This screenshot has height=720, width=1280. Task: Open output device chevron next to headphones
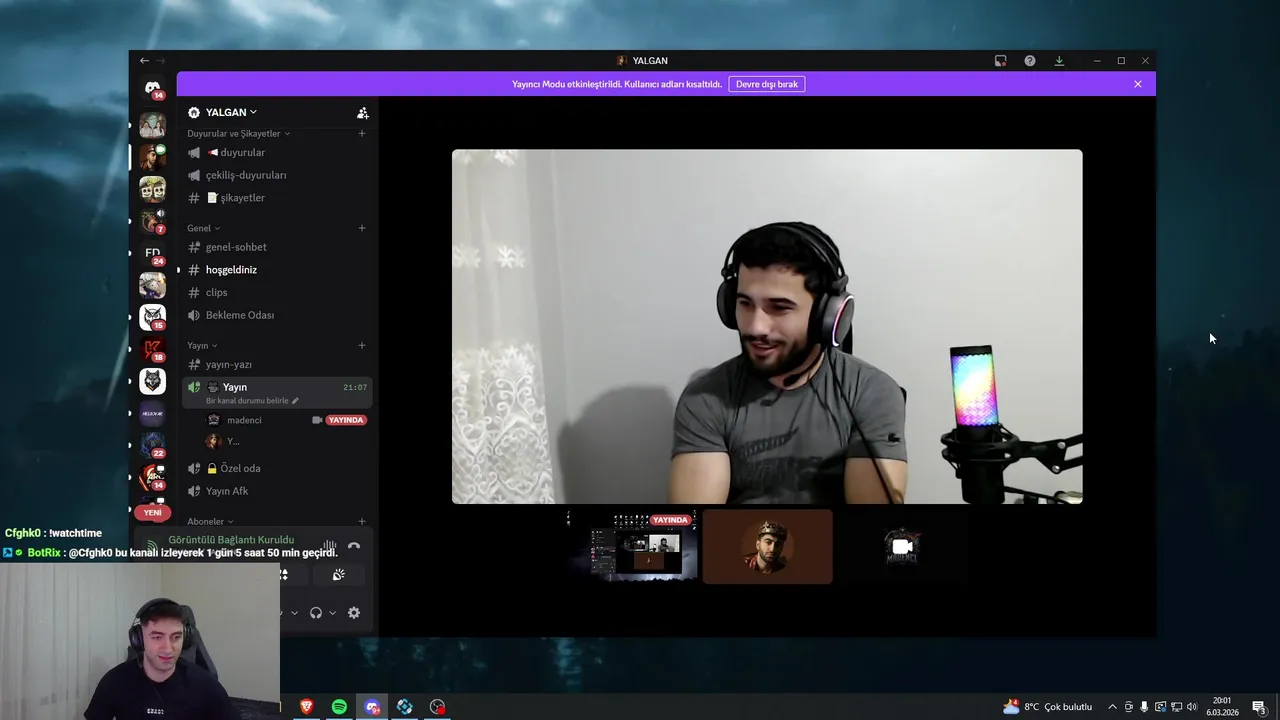[333, 613]
